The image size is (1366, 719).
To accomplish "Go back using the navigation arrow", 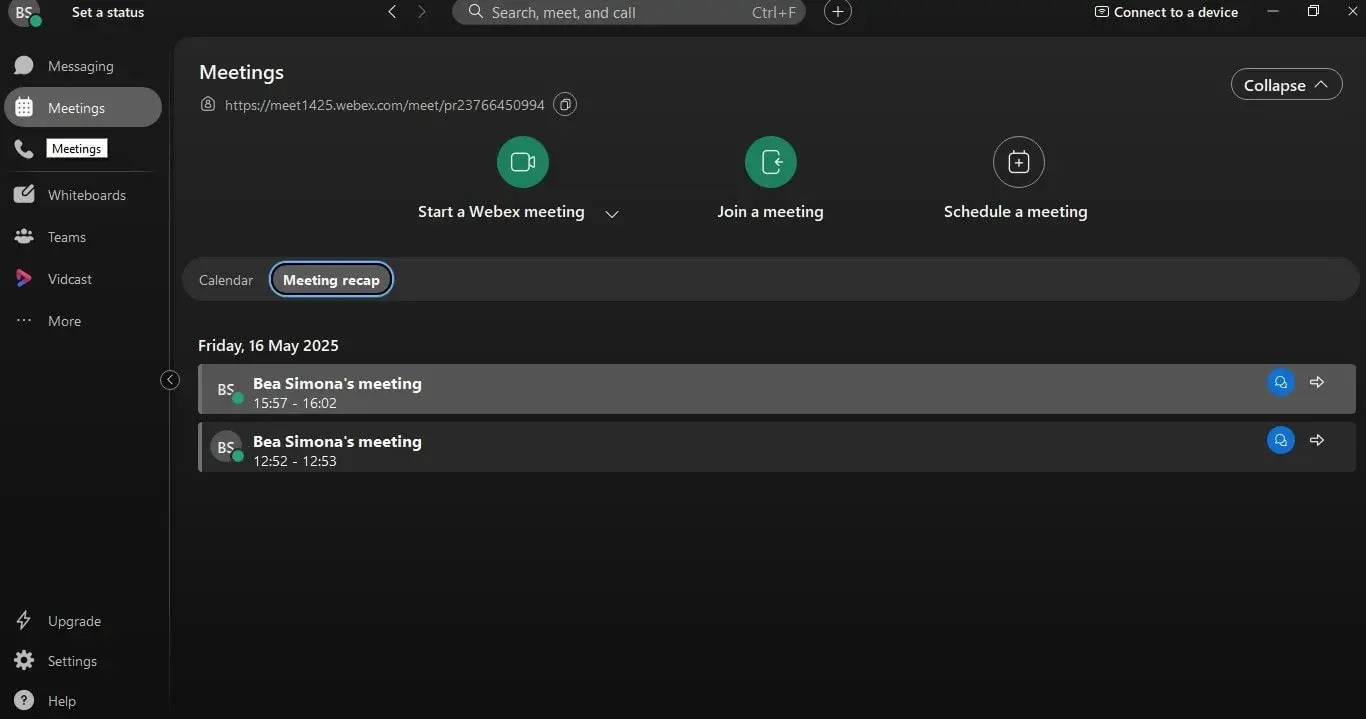I will point(392,12).
